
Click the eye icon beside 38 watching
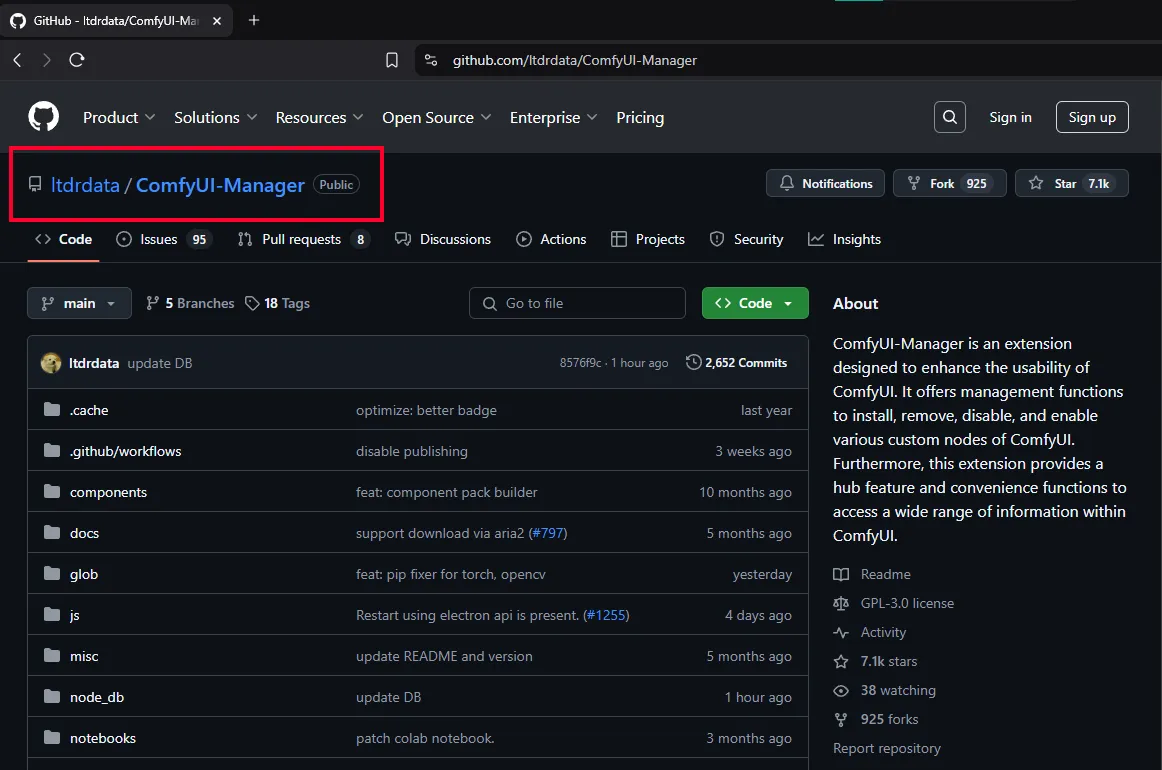840,690
